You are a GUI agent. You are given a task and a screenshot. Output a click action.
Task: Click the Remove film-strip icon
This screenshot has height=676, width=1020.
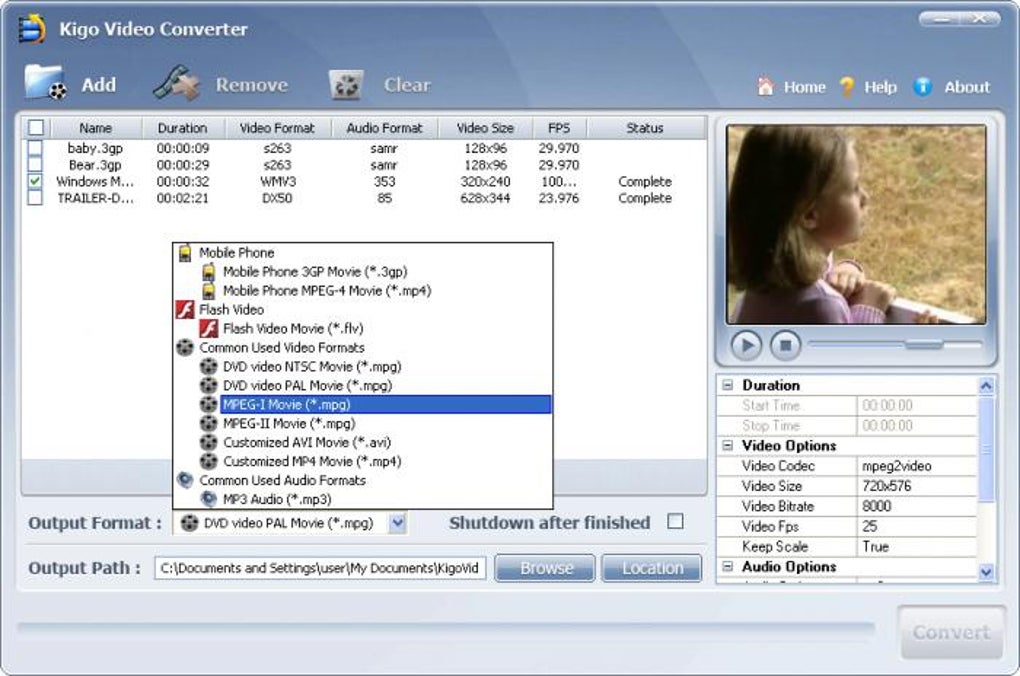click(x=176, y=83)
